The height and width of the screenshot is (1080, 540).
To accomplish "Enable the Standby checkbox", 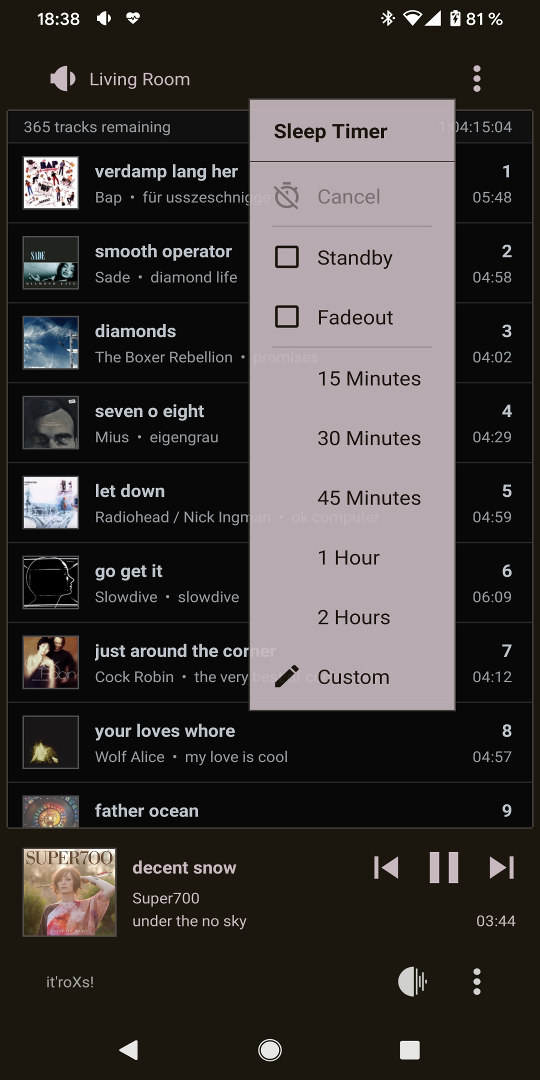I will tap(287, 258).
